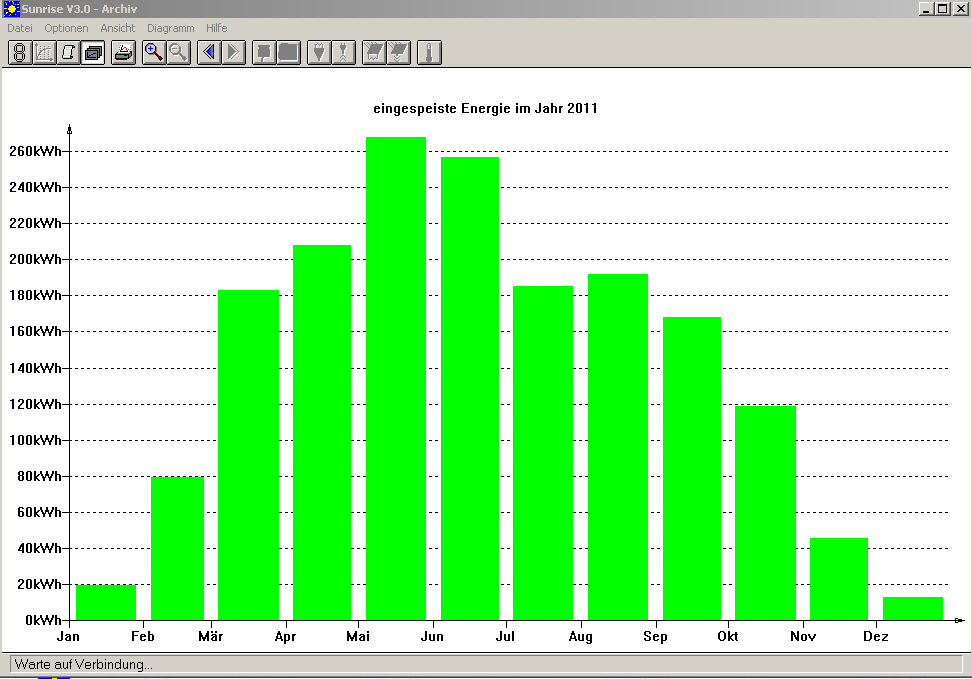Click the folder-shaped toolbar icon
This screenshot has width=972, height=679.
coord(289,53)
